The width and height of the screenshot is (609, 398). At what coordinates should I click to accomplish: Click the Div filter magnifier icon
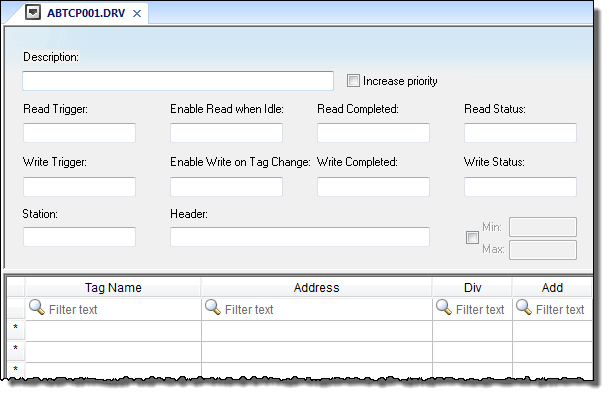tap(444, 307)
